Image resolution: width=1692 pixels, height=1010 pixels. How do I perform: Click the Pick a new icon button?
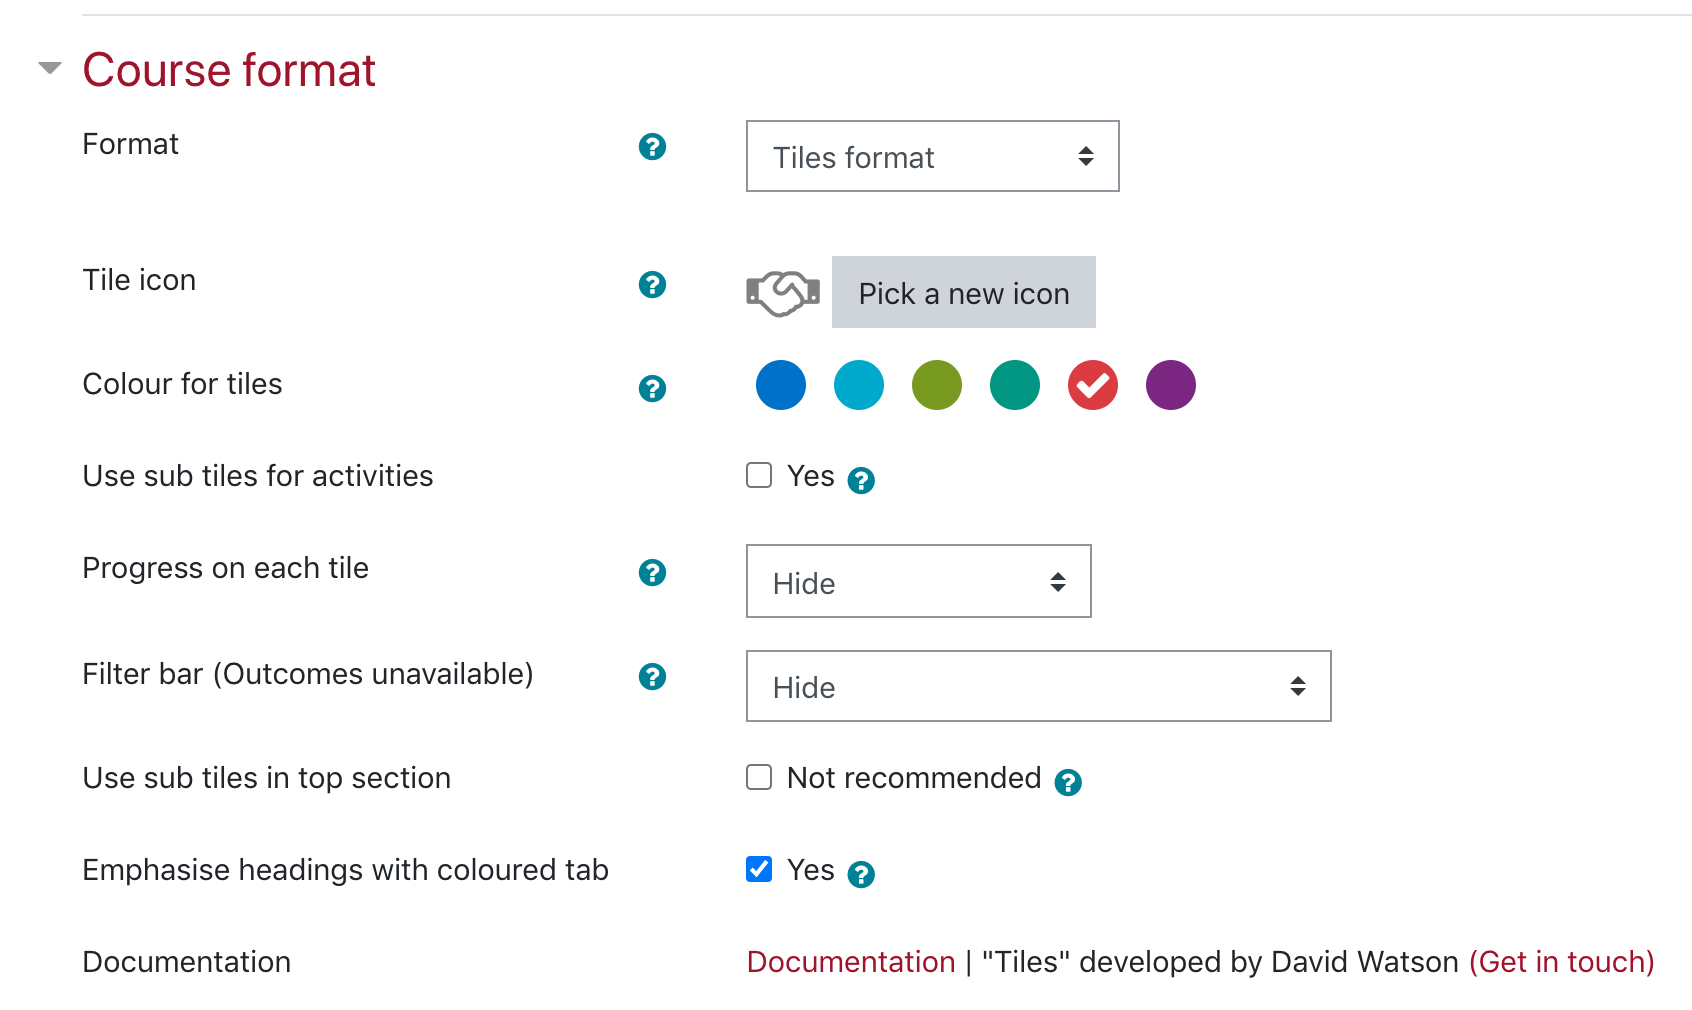(x=963, y=293)
